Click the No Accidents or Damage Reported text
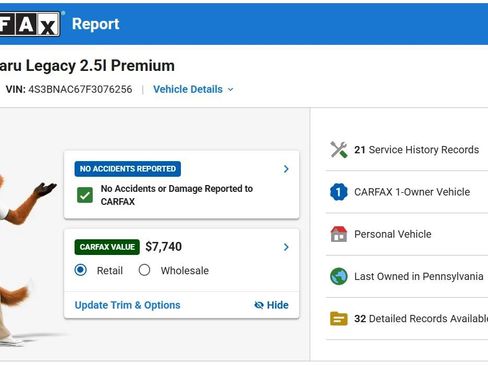This screenshot has height=366, width=488. point(177,195)
